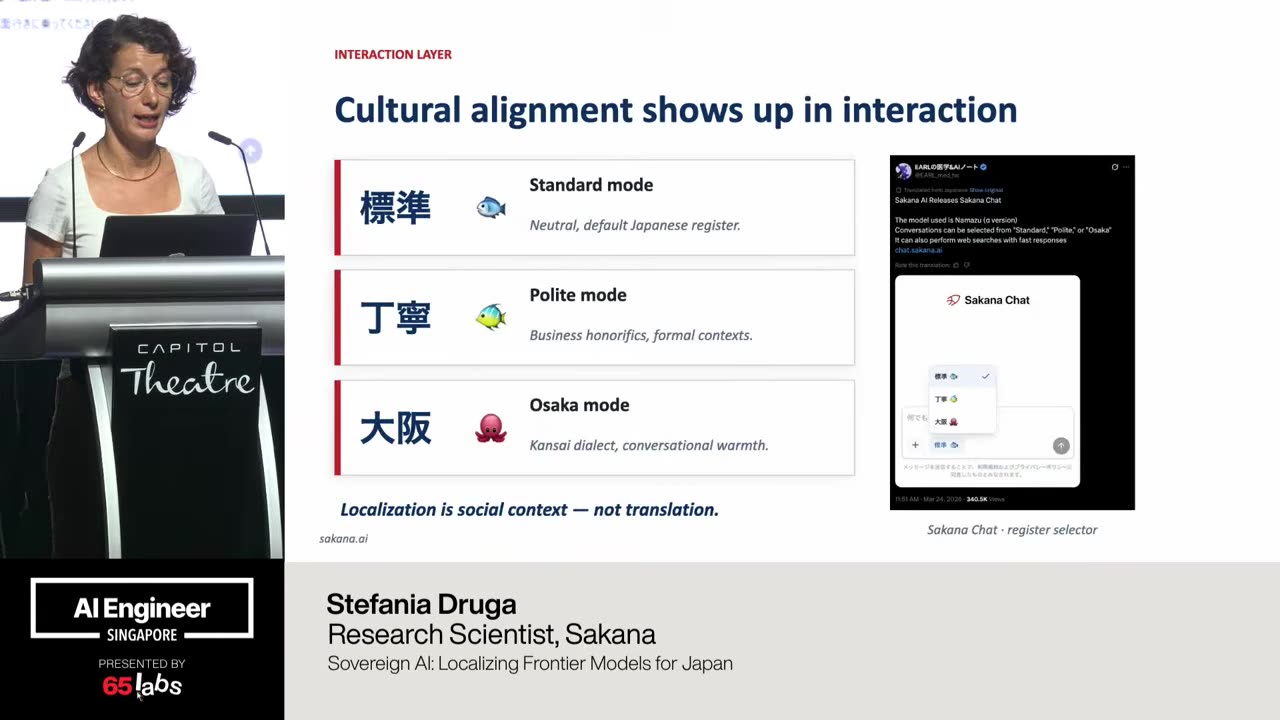Click the blue fish icon for Standard mode
Screen dimensions: 1280x720
click(x=491, y=208)
